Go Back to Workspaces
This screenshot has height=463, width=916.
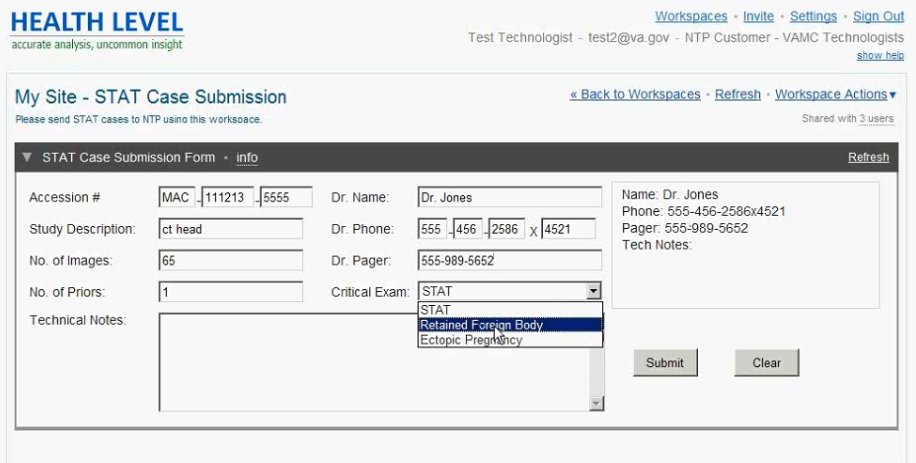[x=635, y=94]
